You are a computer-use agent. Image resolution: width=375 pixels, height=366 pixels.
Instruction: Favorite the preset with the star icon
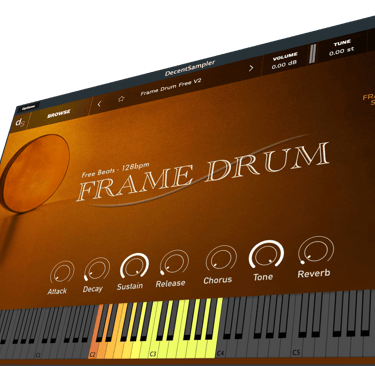coord(121,99)
